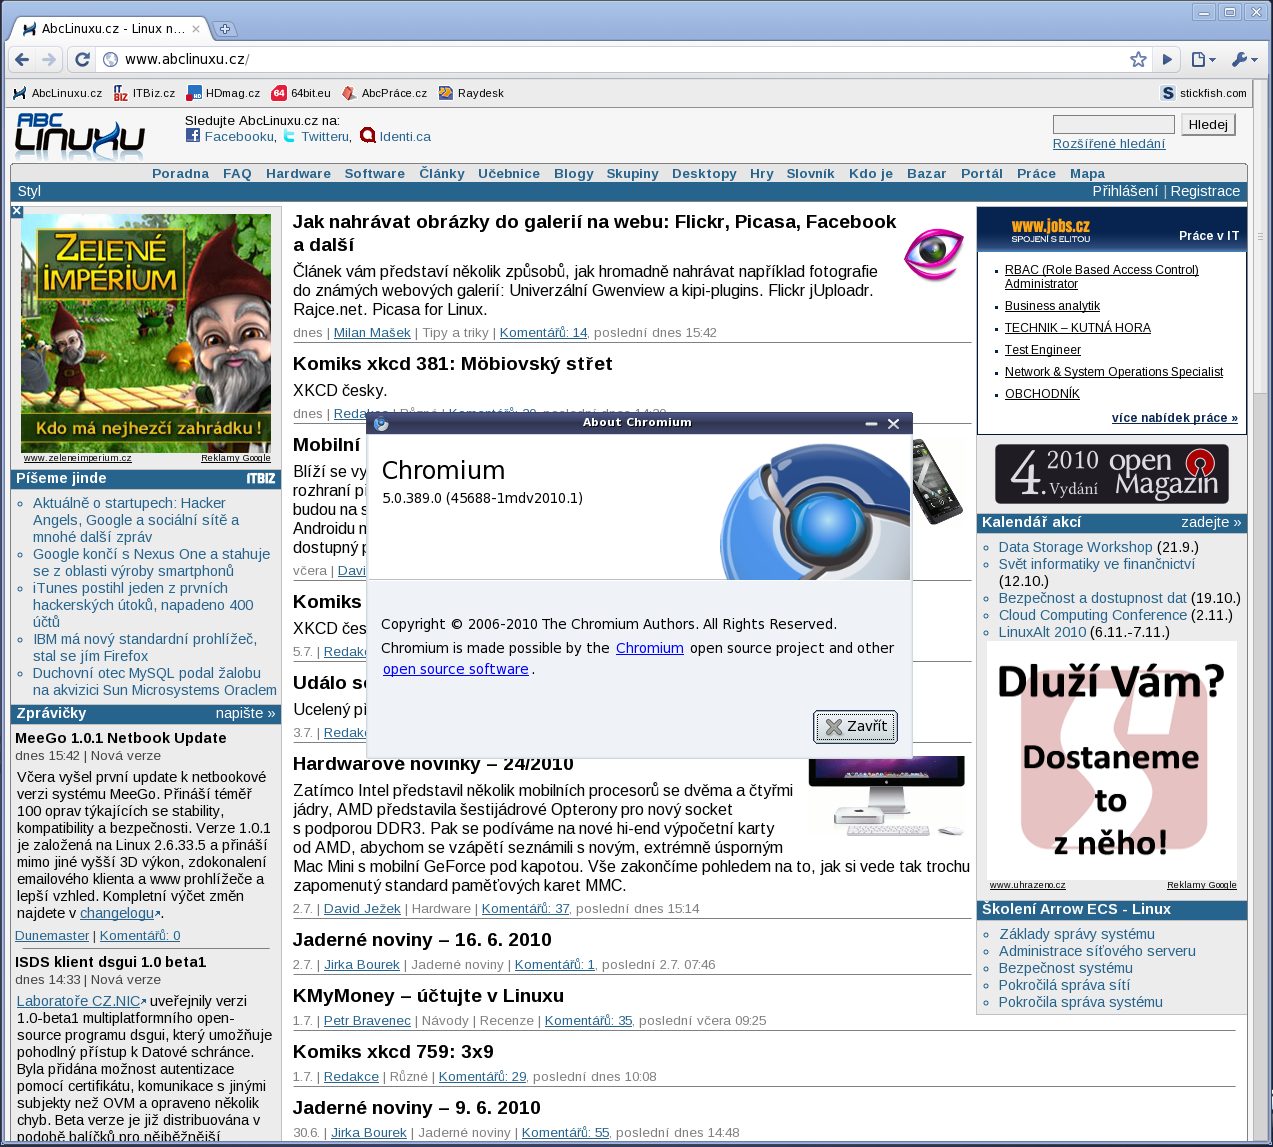Click the Styl link
Image resolution: width=1273 pixels, height=1147 pixels.
tap(29, 191)
